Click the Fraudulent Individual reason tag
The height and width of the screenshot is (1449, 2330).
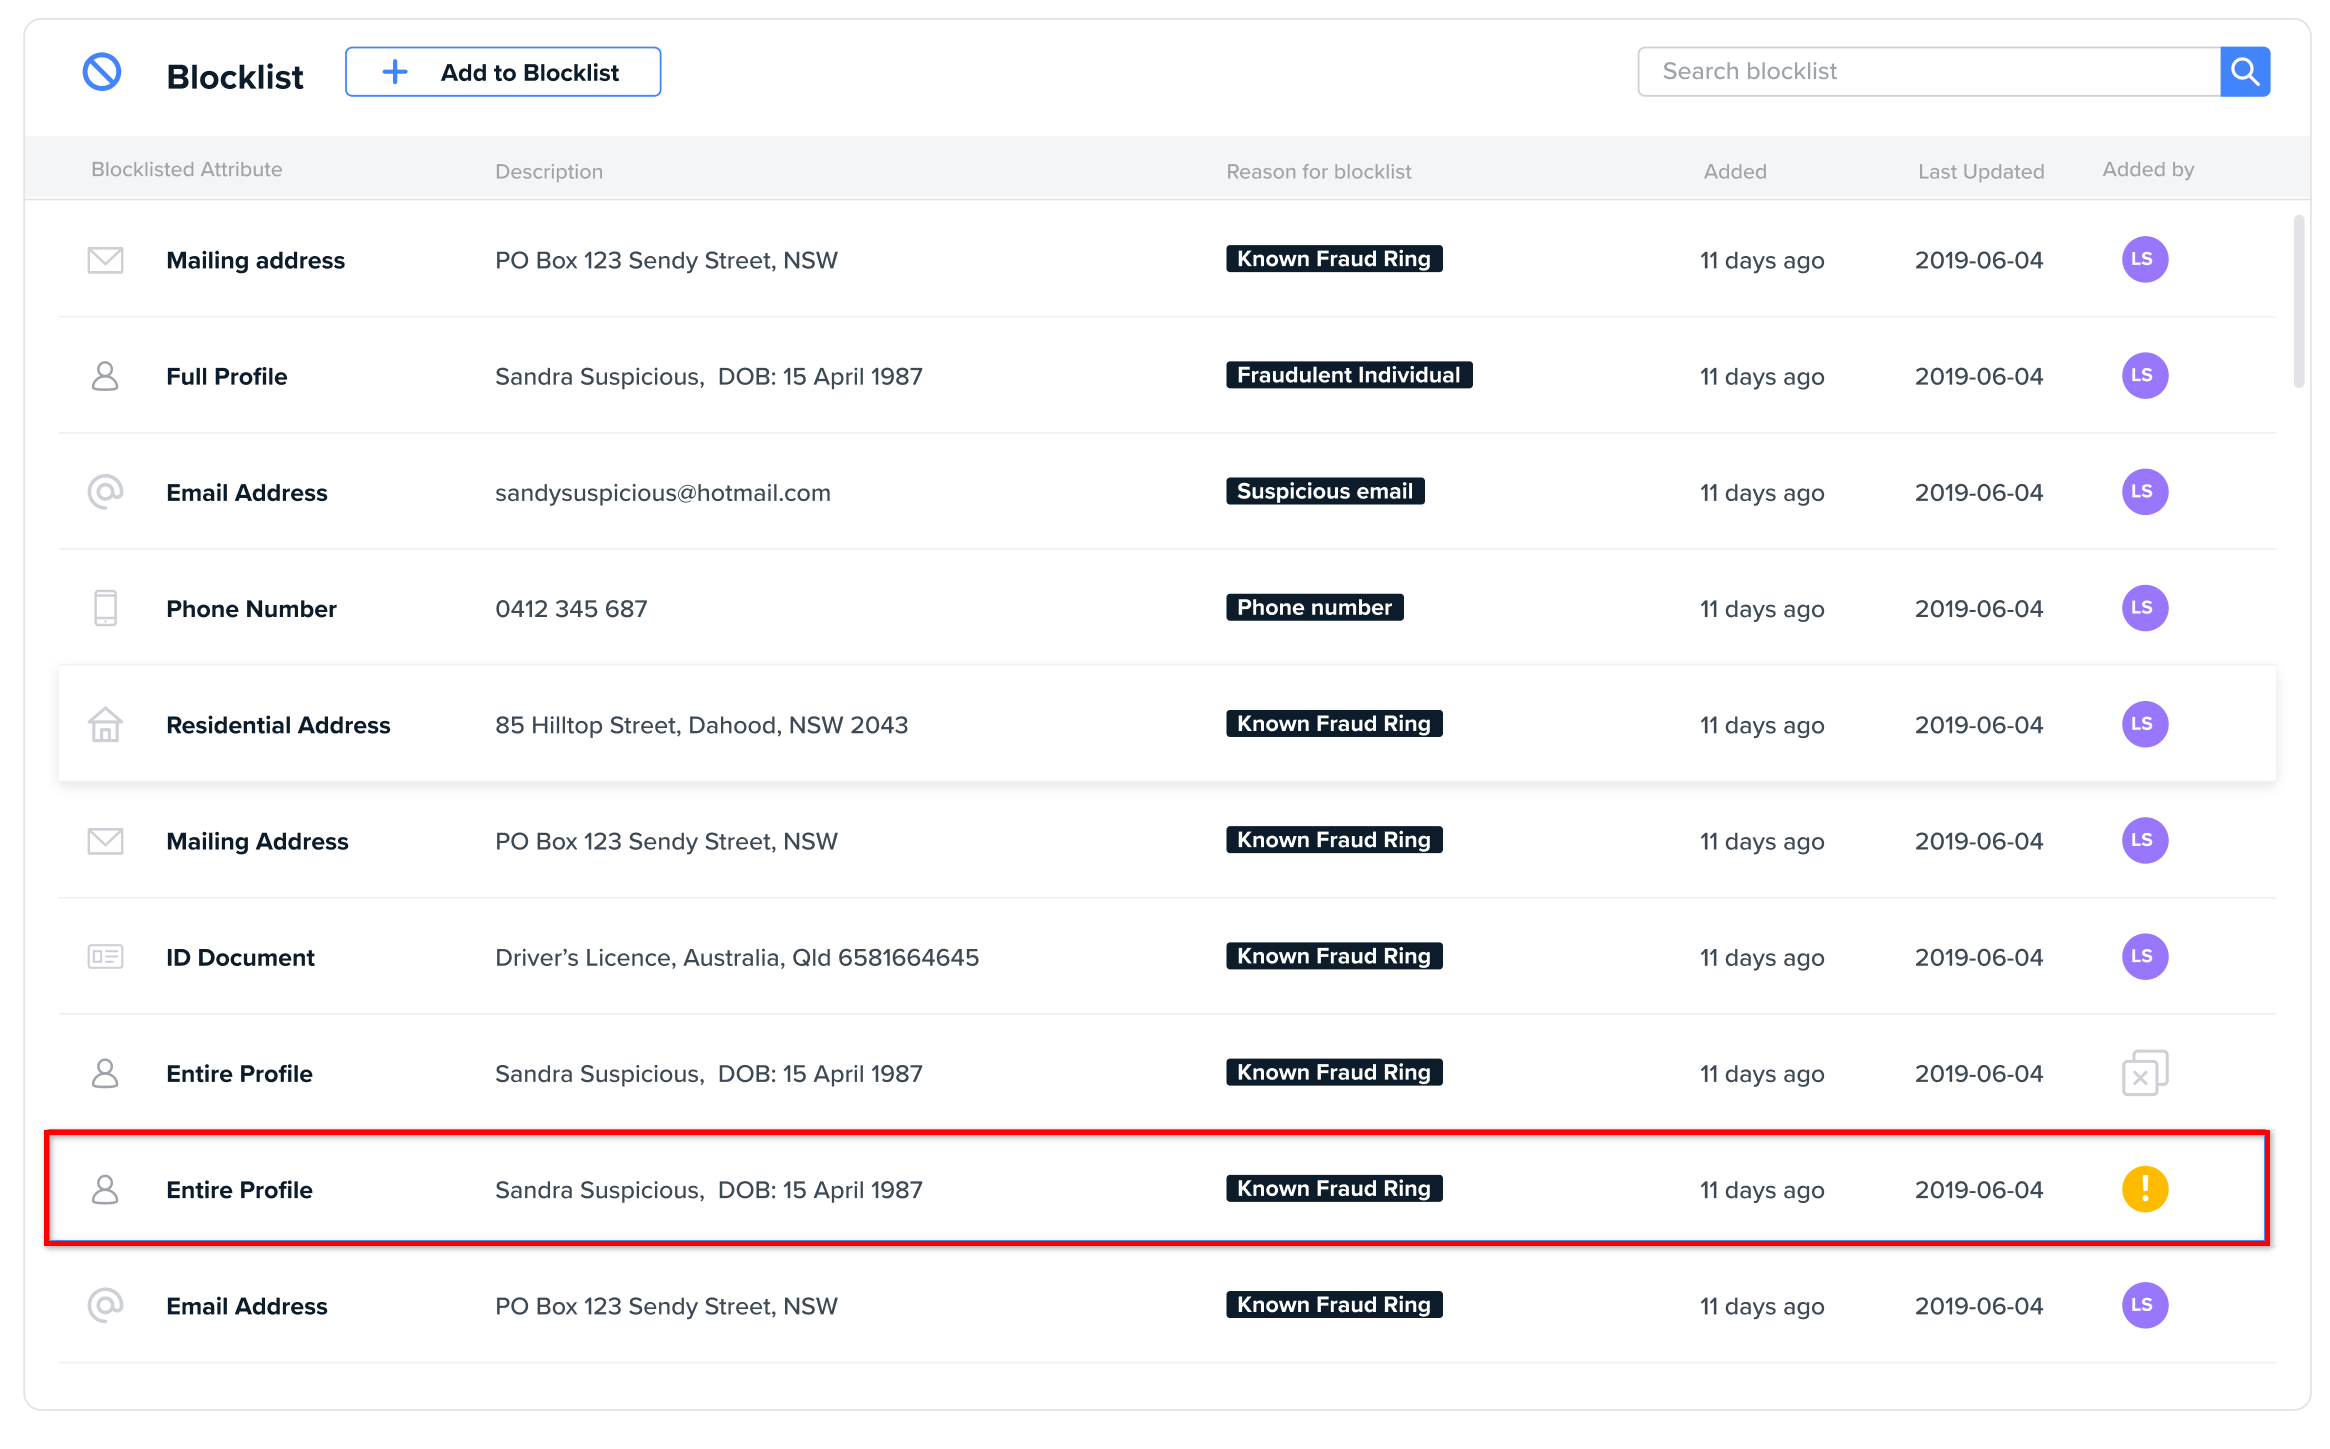1348,375
